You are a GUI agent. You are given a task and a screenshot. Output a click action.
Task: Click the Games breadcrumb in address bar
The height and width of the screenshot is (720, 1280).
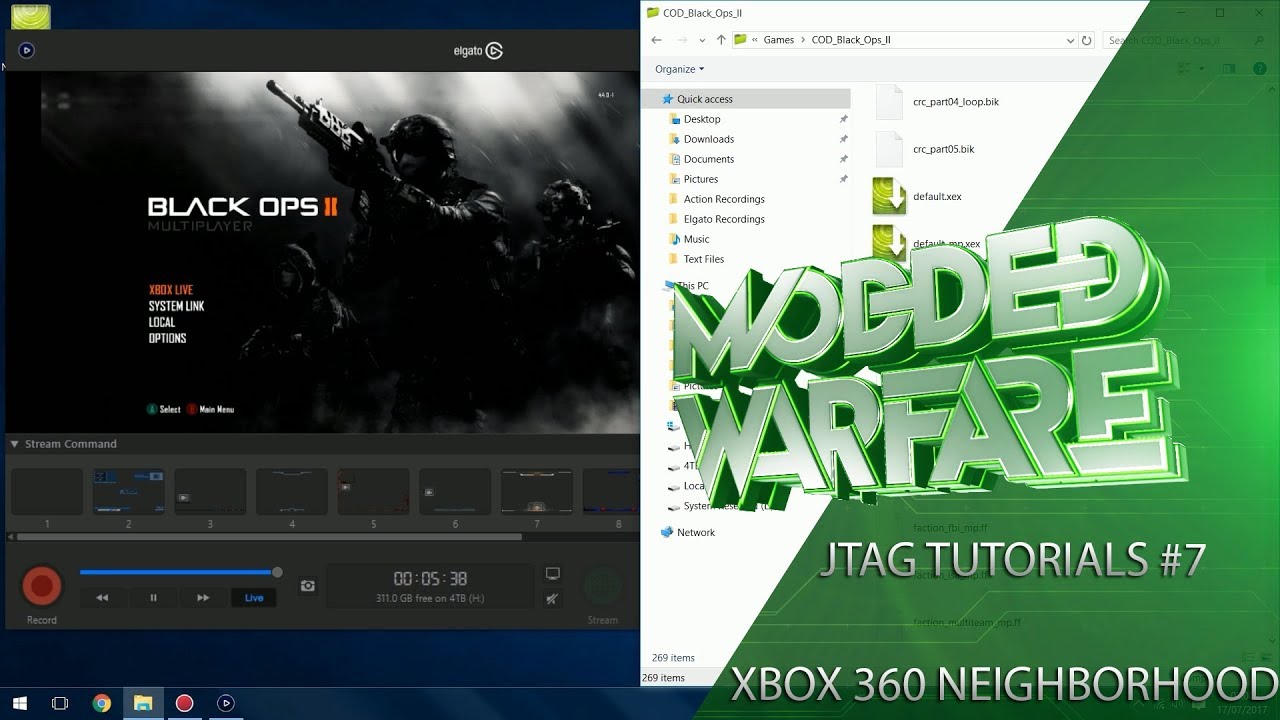tap(779, 40)
